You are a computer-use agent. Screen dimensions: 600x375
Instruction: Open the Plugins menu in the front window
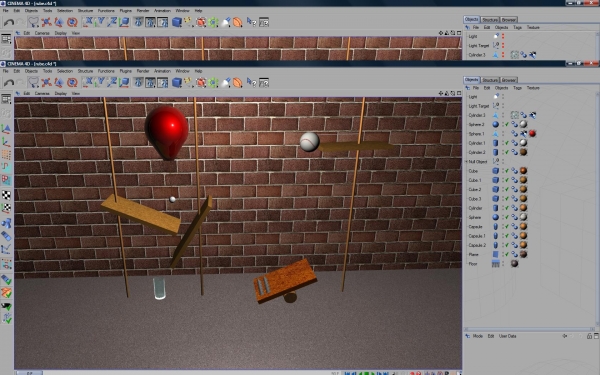click(x=126, y=71)
